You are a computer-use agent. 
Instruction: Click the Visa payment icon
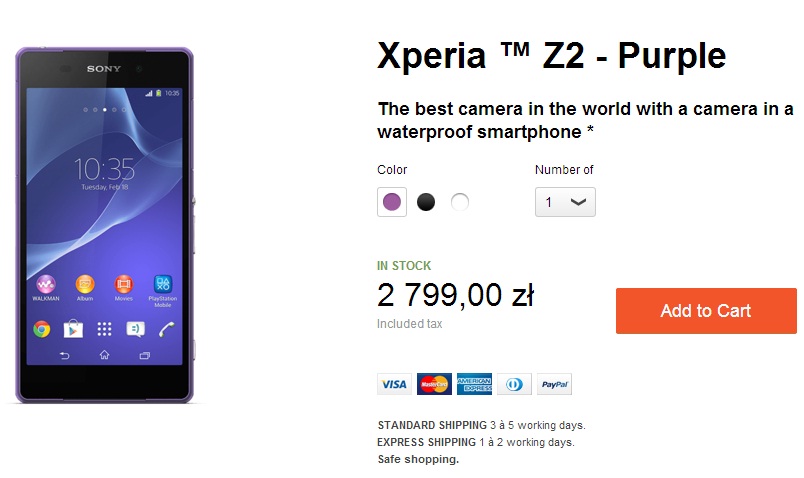[x=394, y=384]
